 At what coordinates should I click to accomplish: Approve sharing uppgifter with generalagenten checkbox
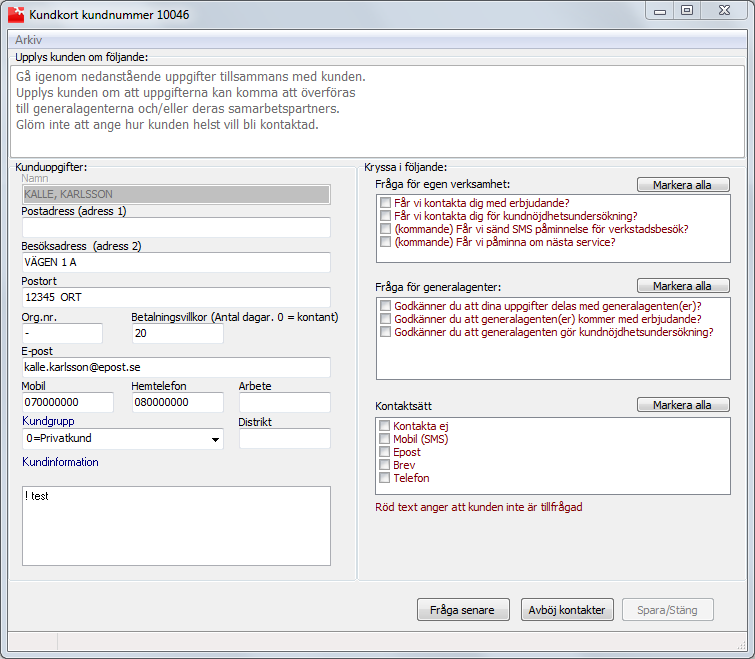click(385, 306)
